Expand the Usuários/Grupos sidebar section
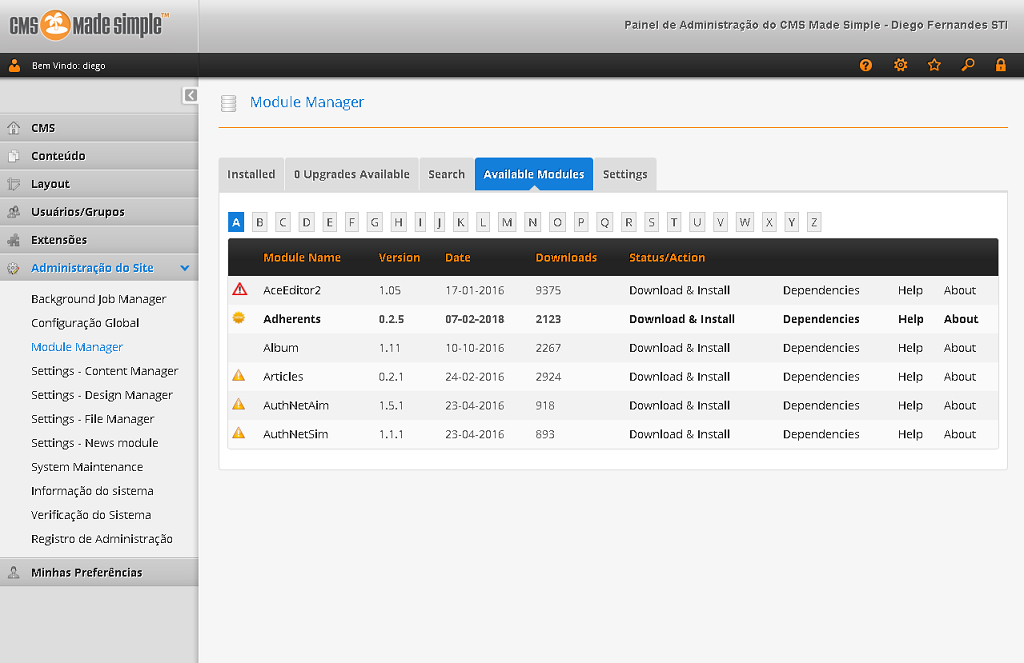 [x=78, y=212]
